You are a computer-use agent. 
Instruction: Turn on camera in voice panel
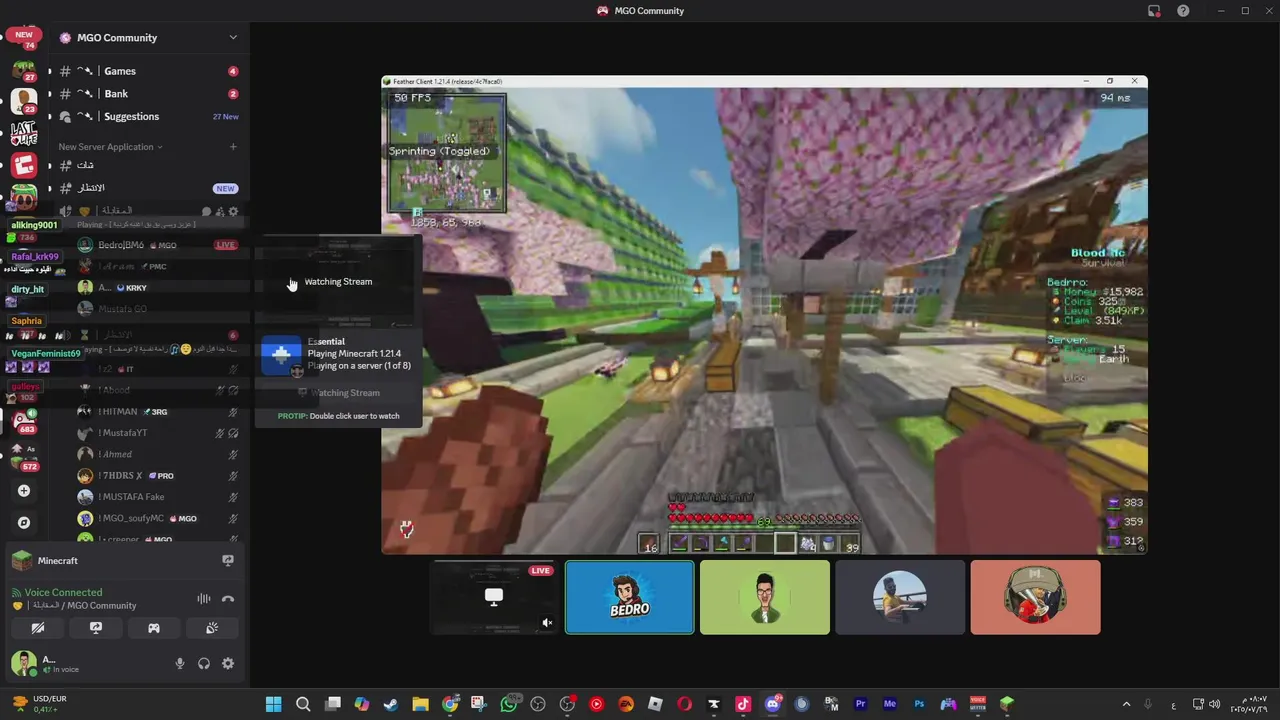coord(38,628)
